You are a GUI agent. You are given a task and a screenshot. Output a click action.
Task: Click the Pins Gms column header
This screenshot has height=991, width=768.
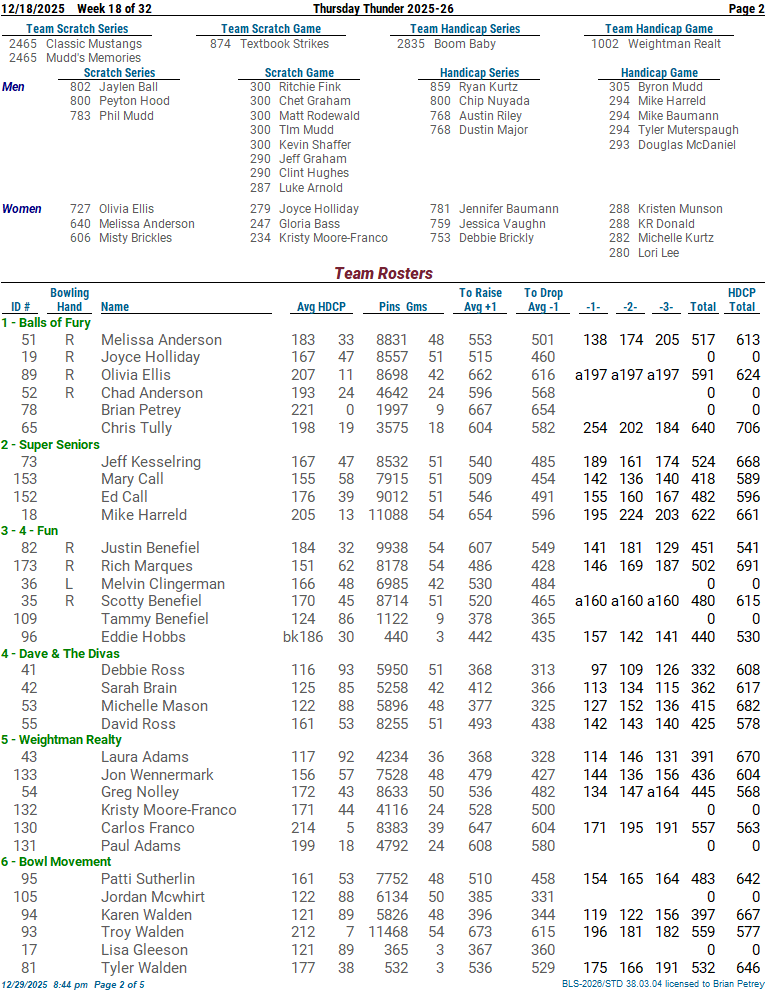[403, 307]
